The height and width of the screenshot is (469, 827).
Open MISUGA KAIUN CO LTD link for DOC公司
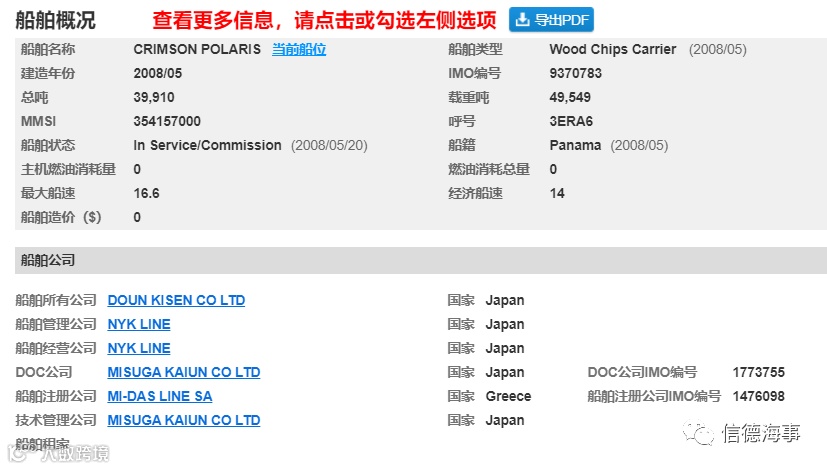point(184,372)
